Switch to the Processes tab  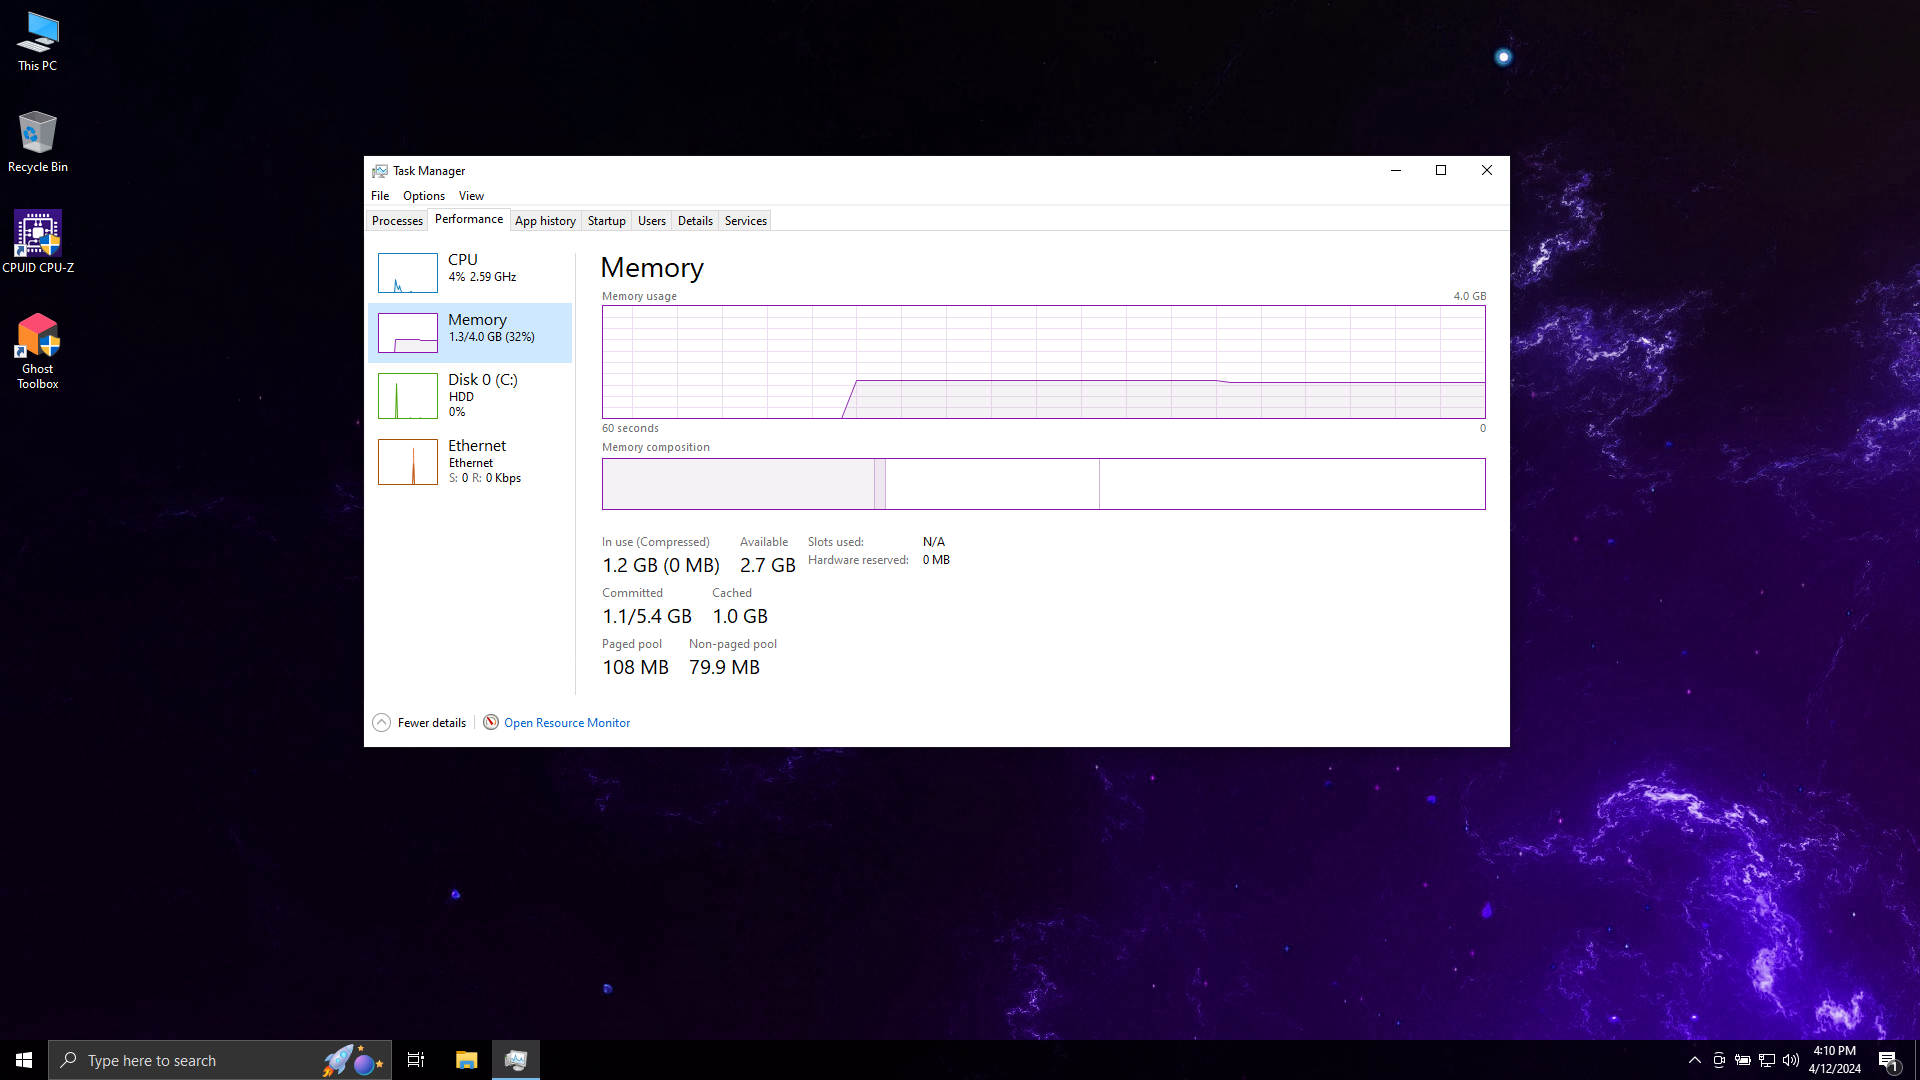(x=397, y=221)
